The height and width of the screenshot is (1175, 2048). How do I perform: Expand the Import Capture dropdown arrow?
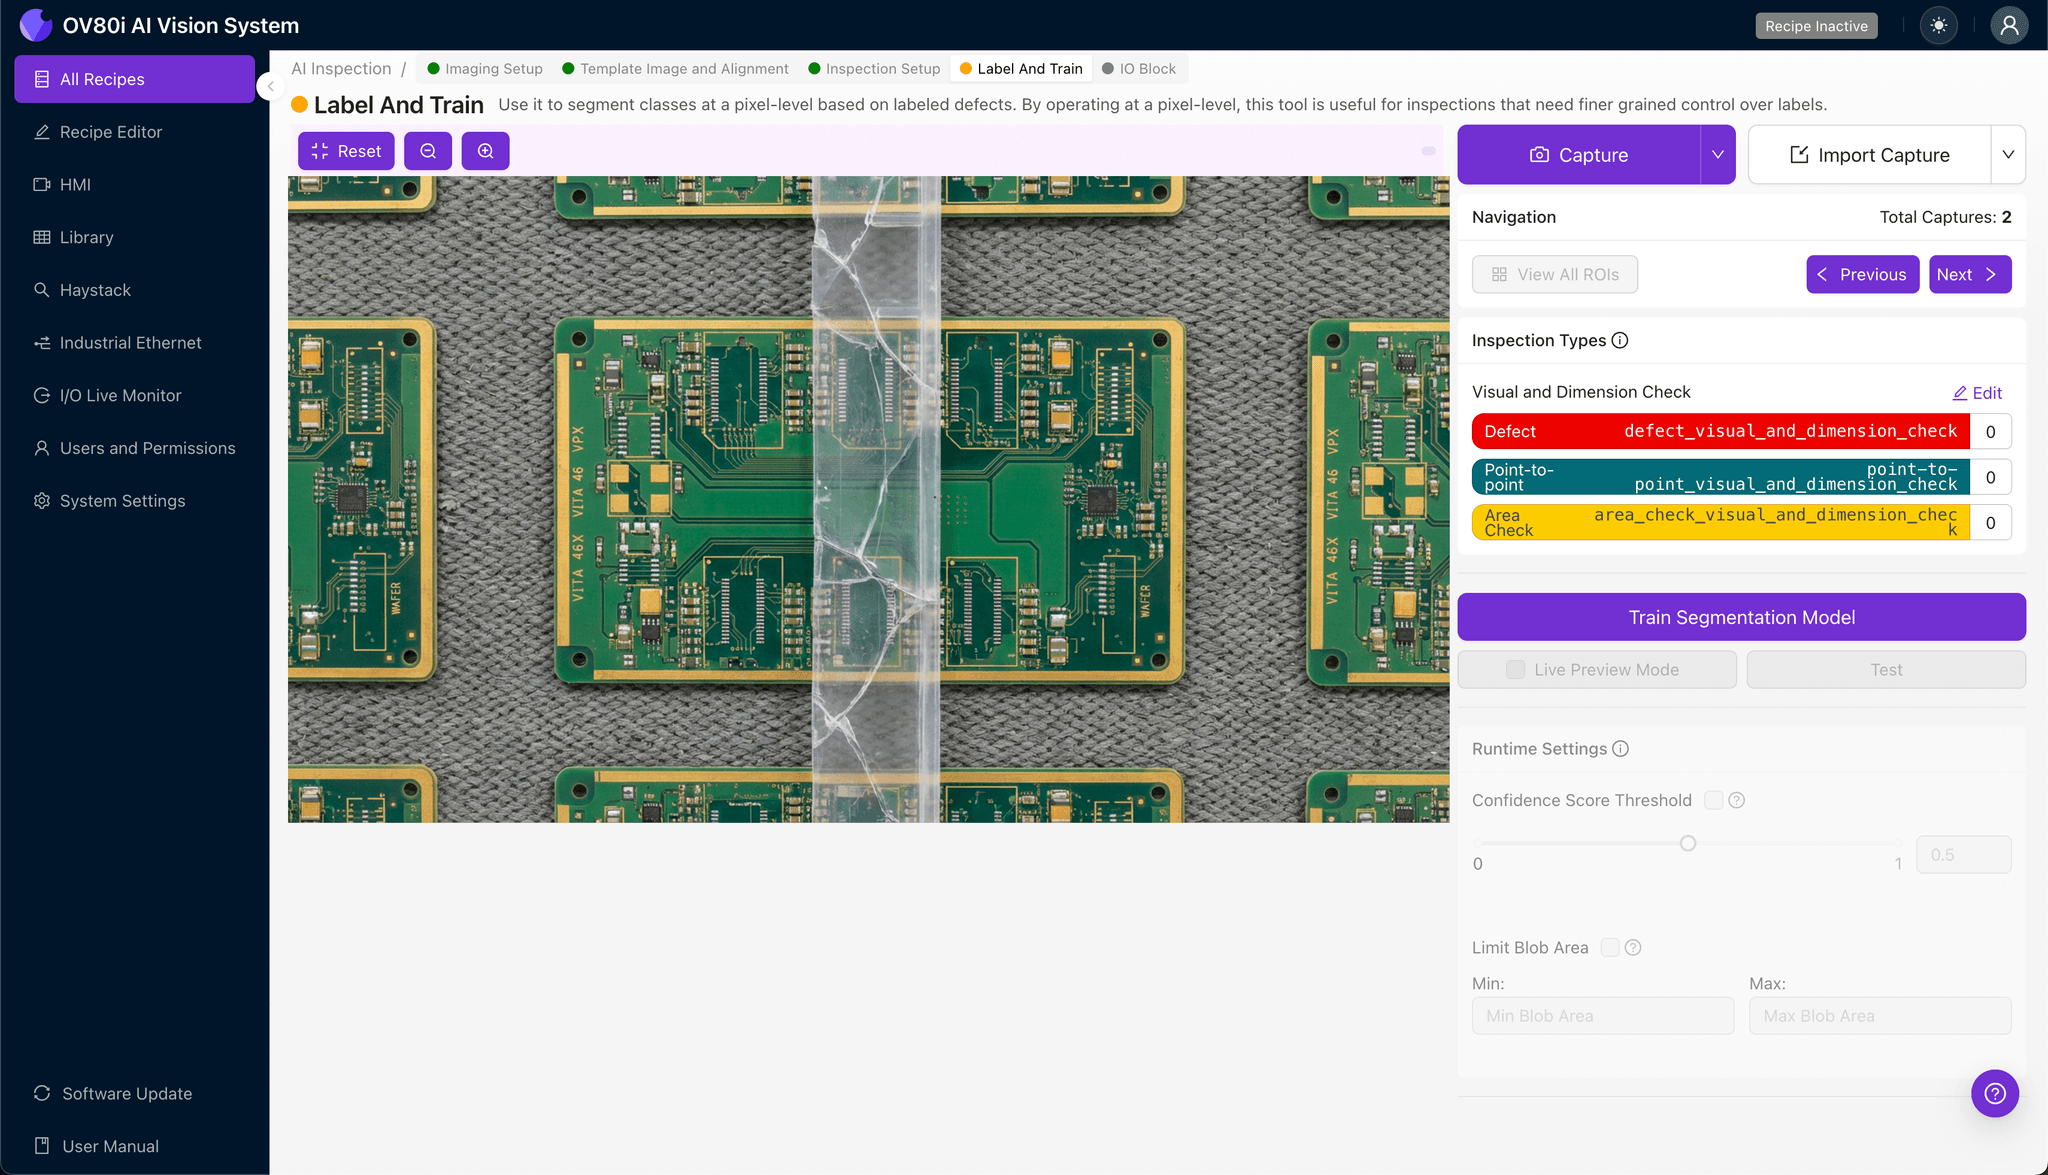[2010, 154]
